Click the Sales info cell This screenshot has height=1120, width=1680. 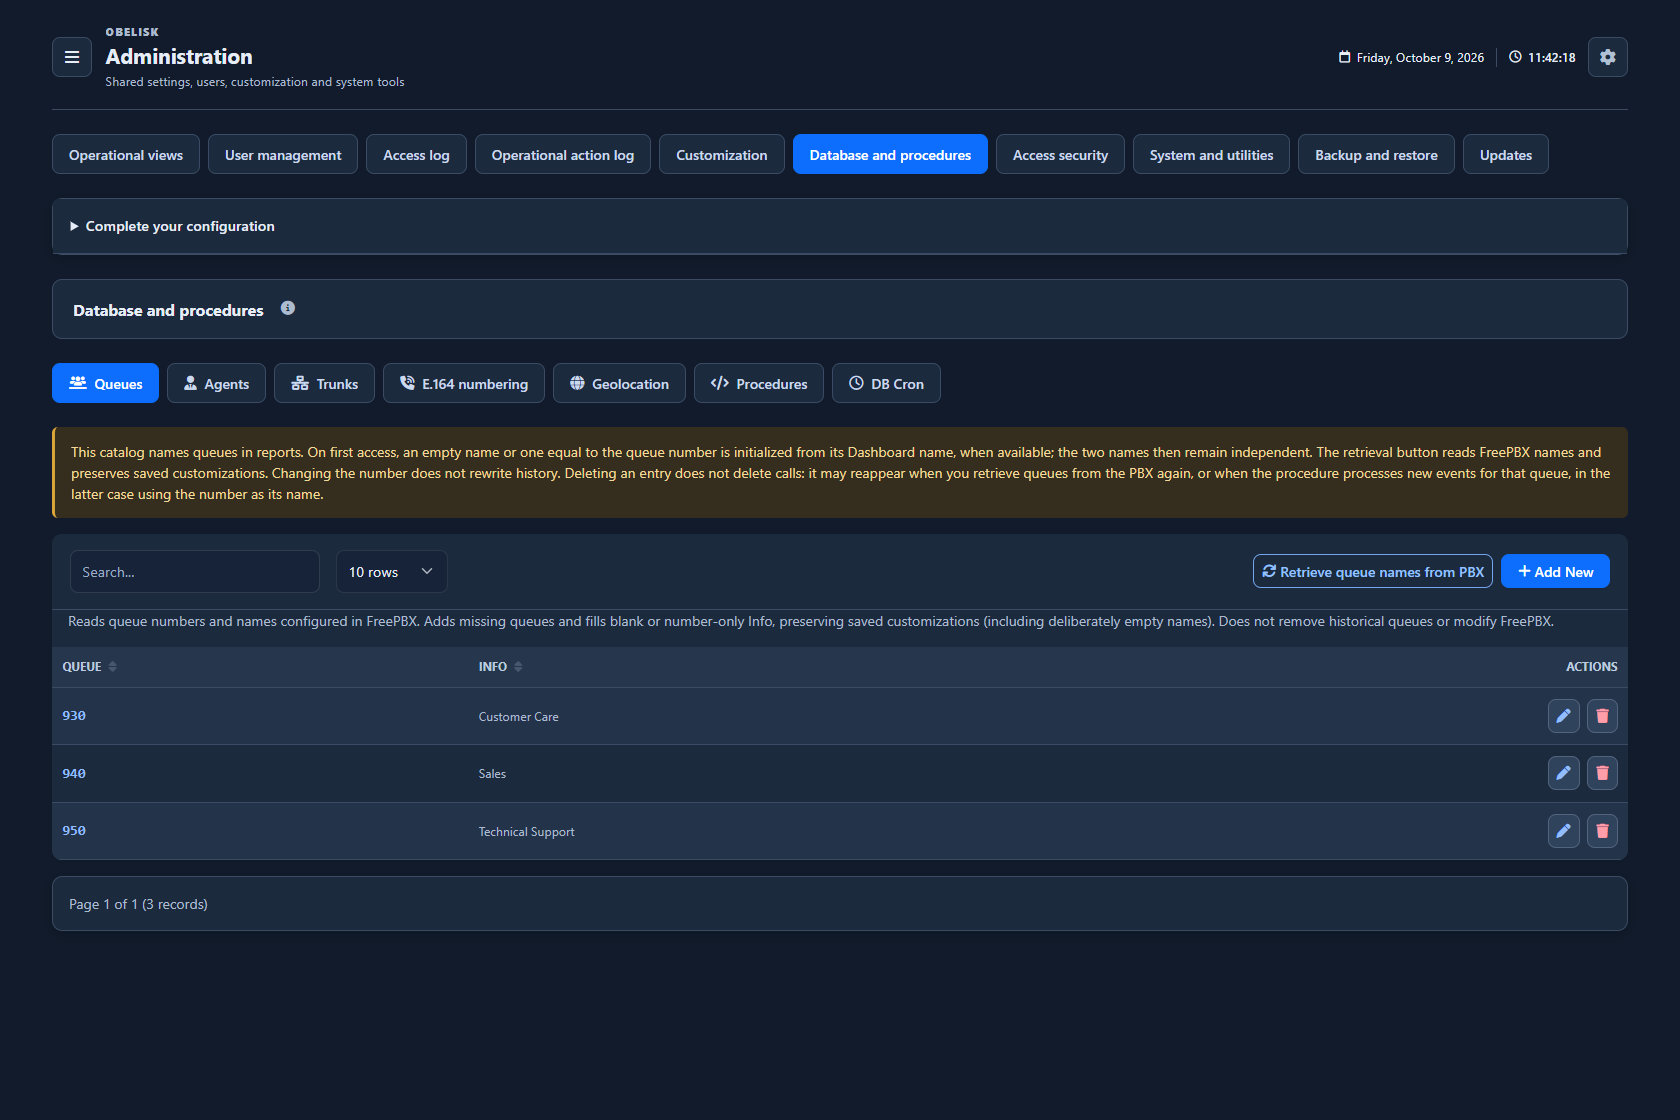[492, 774]
